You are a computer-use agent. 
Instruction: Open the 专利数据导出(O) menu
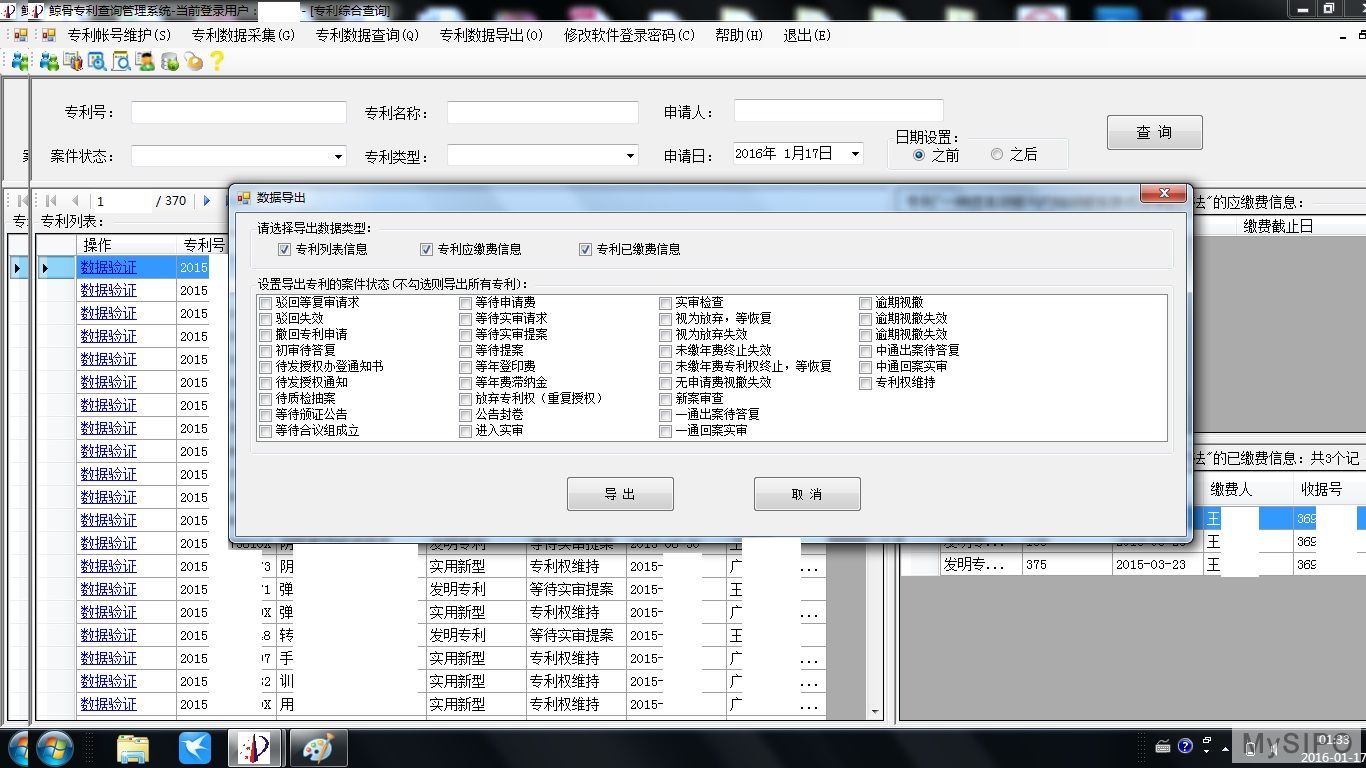(x=491, y=35)
